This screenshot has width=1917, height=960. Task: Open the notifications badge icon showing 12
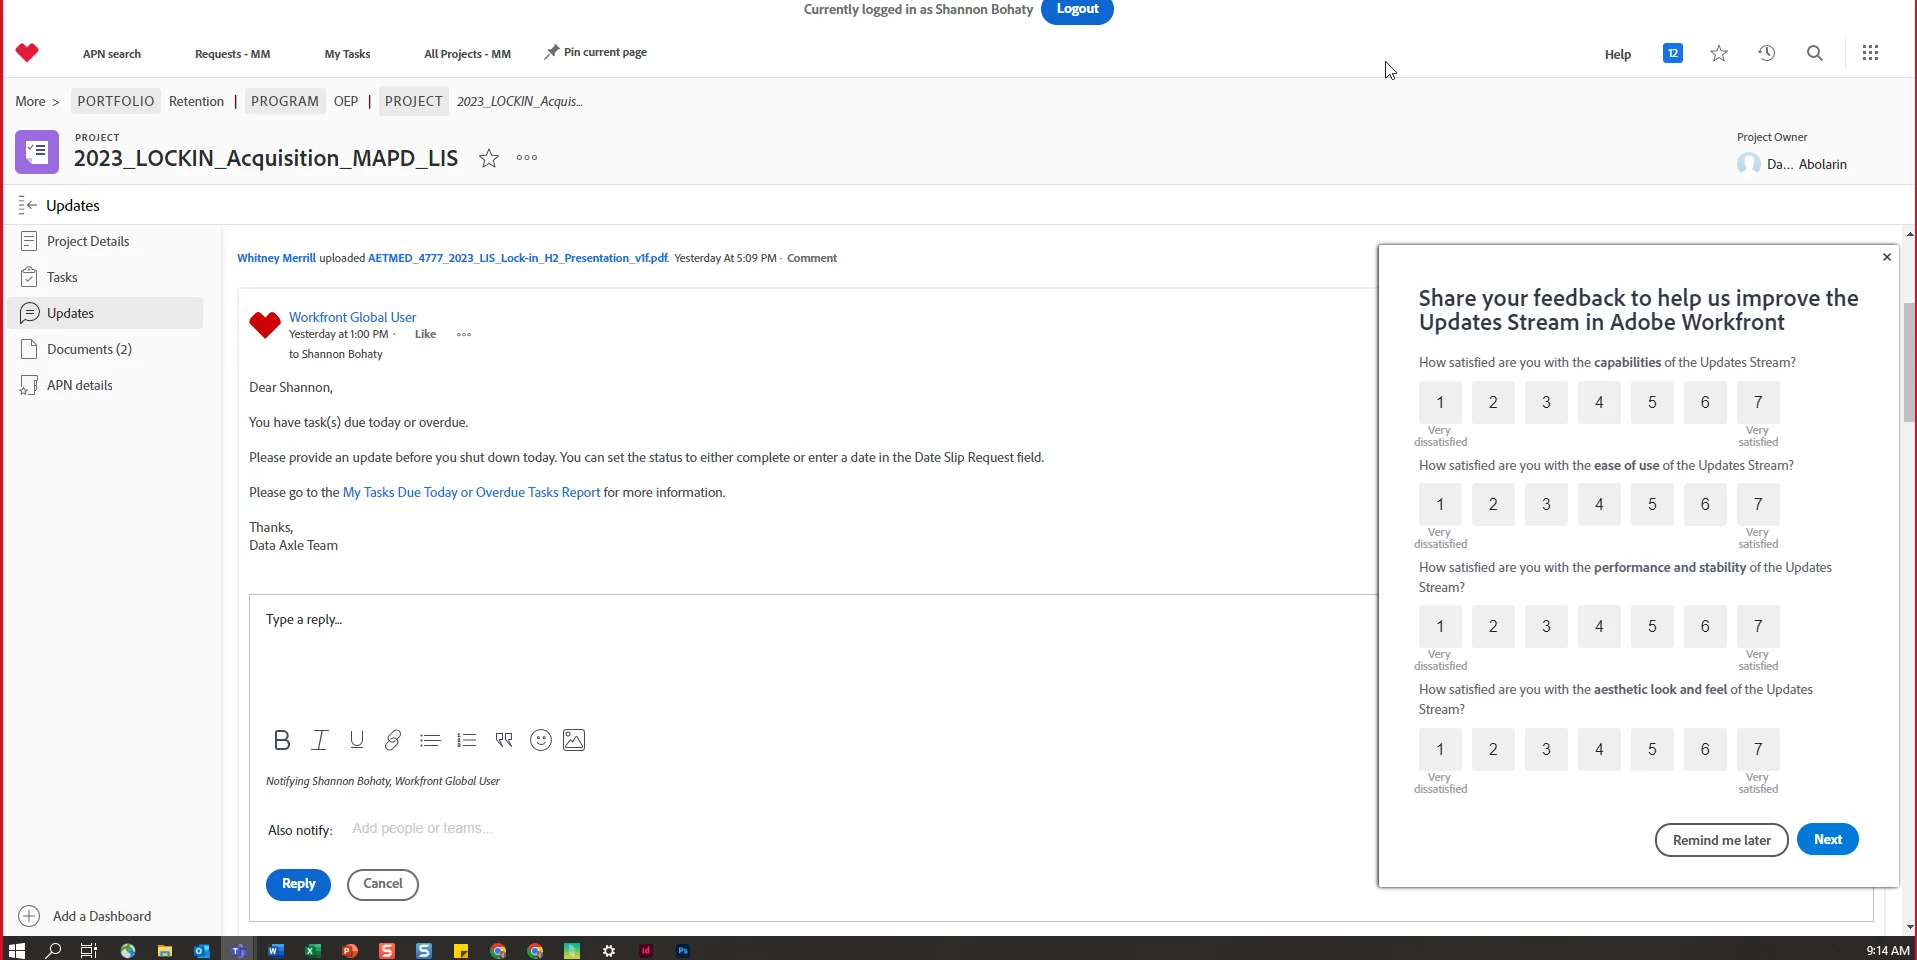[x=1673, y=53]
